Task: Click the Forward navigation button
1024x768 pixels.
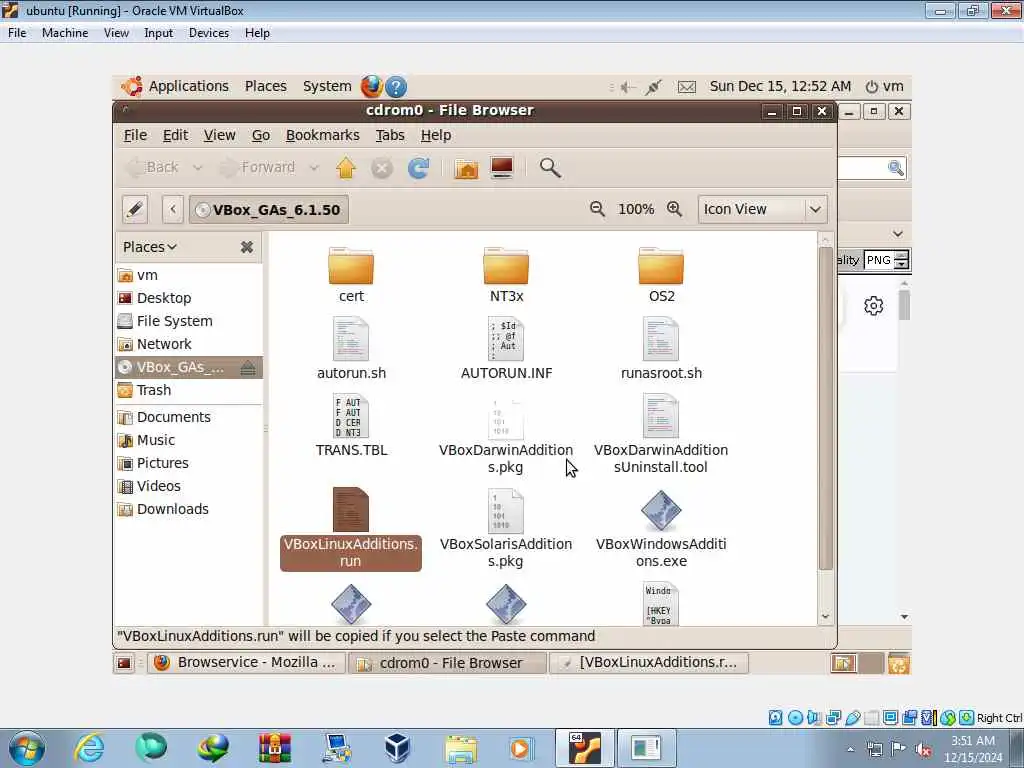Action: 257,168
